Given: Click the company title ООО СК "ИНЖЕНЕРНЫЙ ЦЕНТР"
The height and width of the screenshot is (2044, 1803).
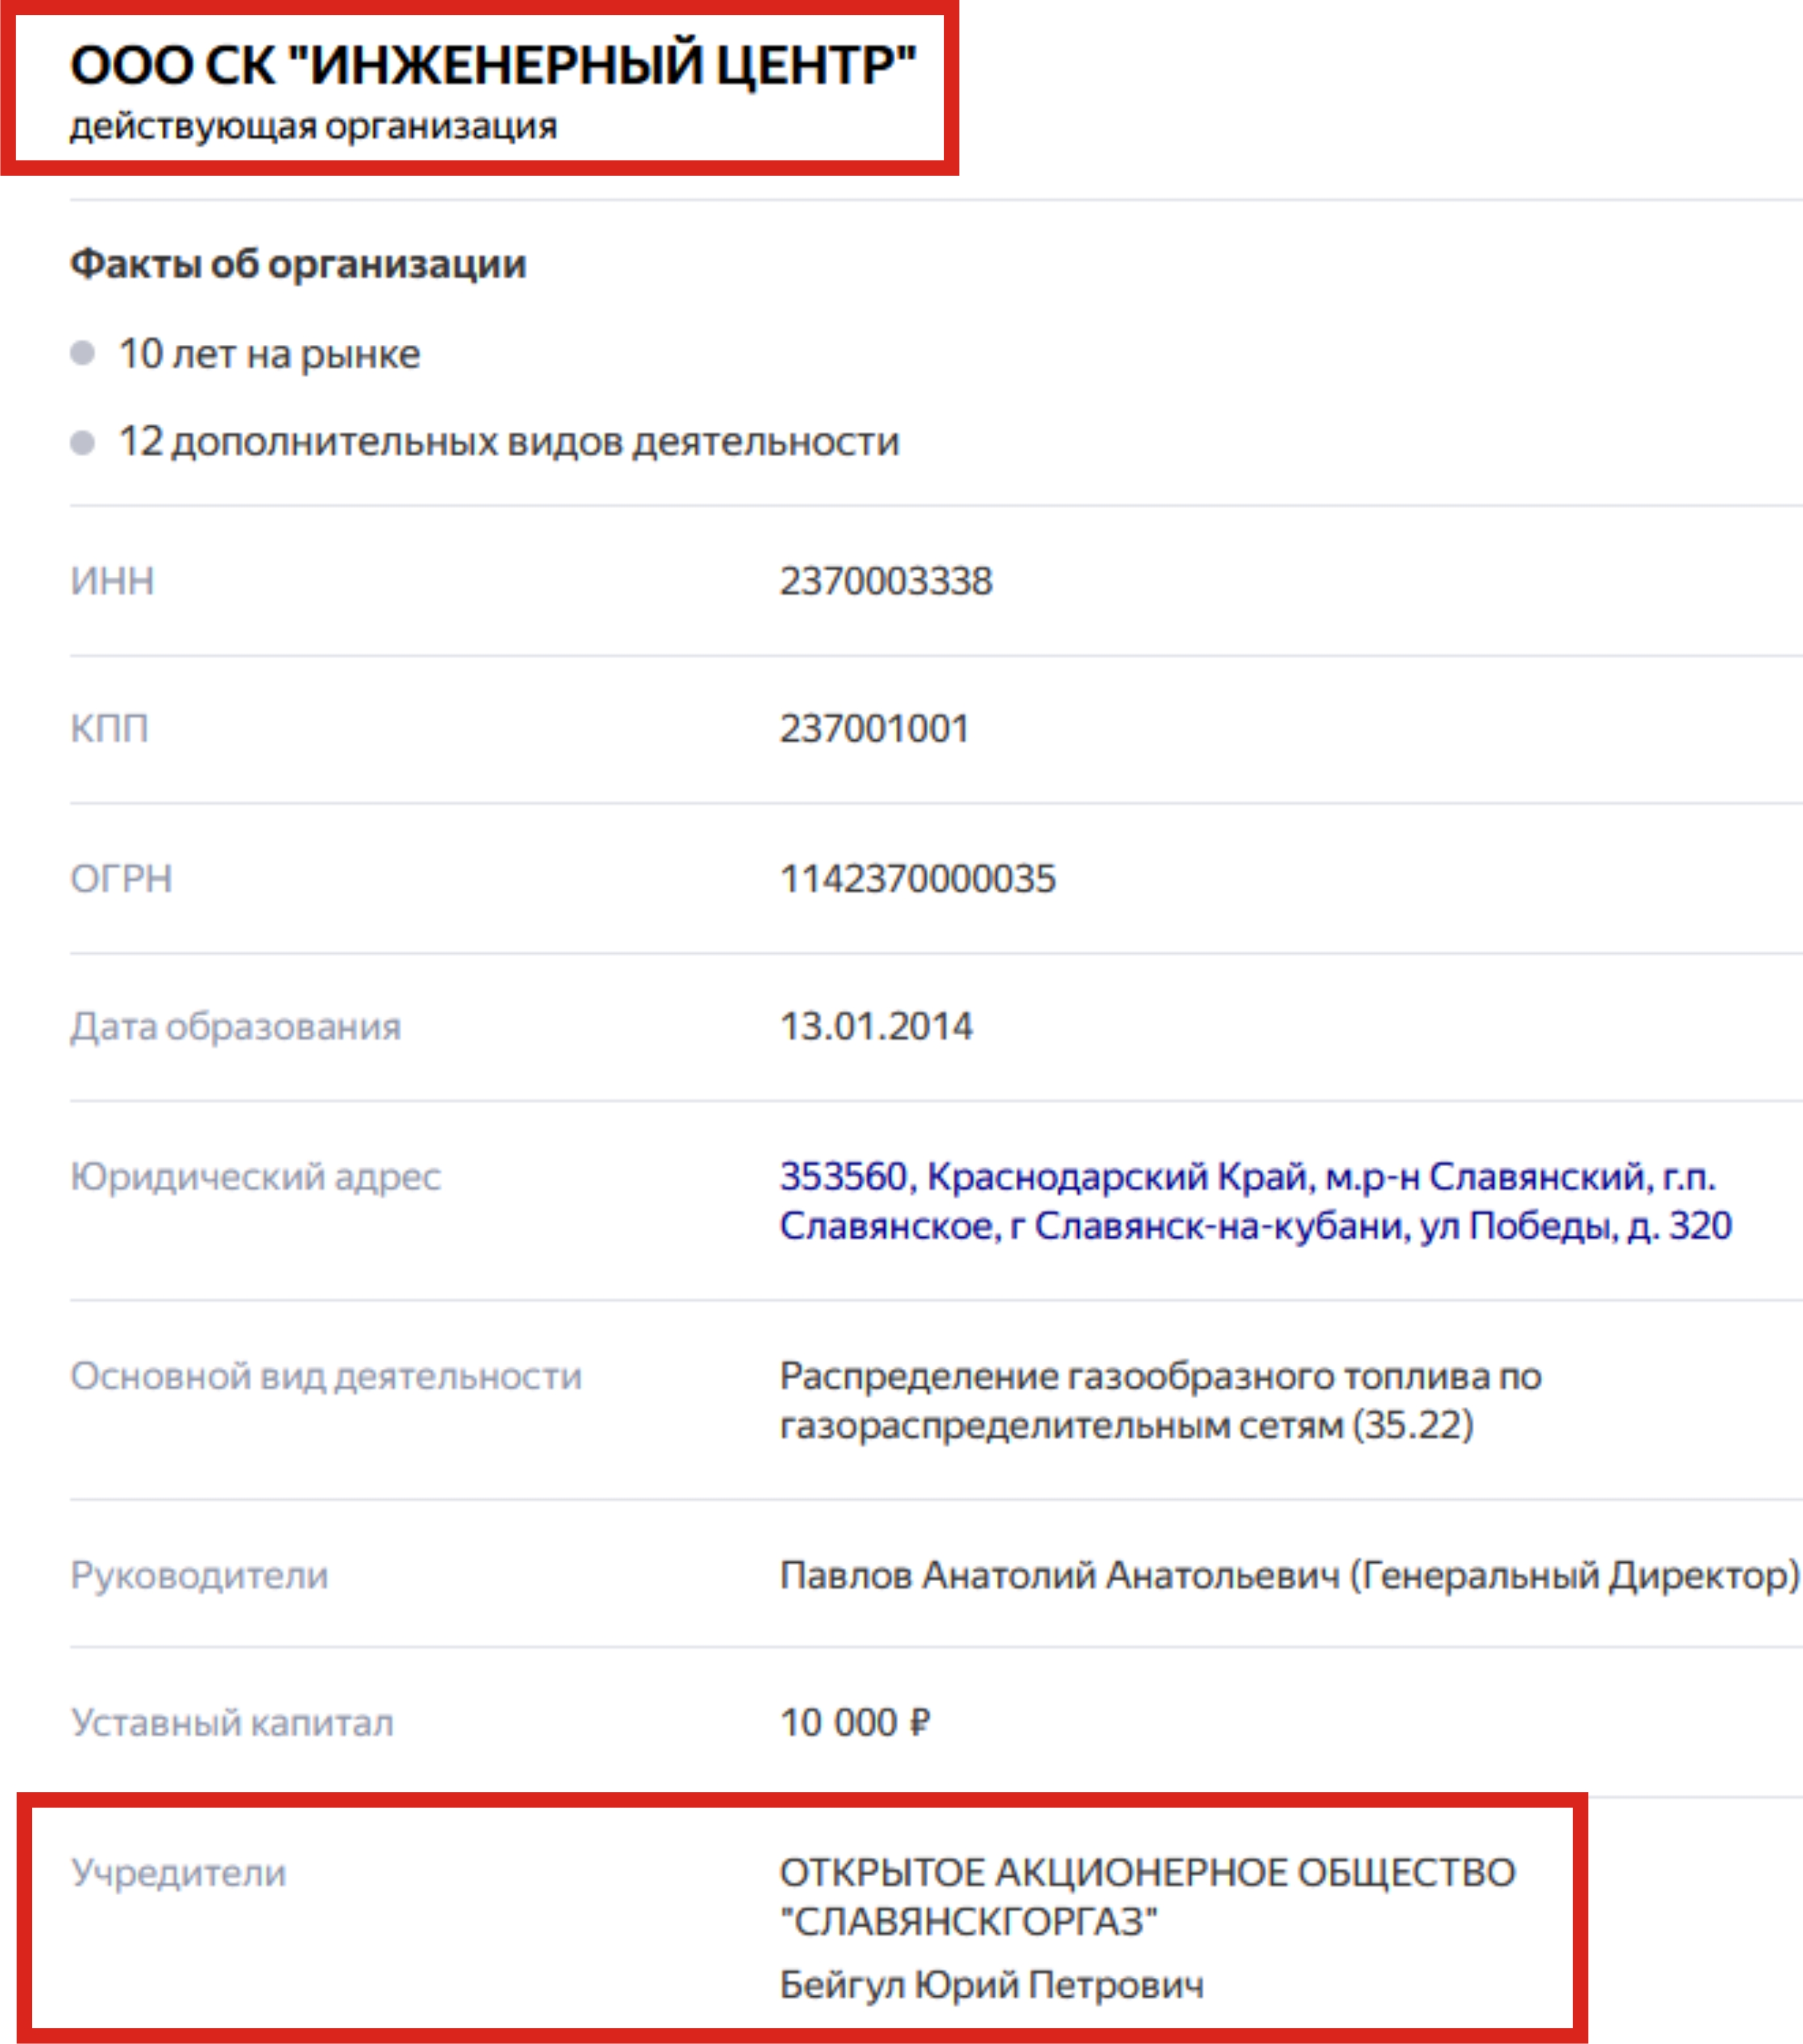Looking at the screenshot, I should coord(493,65).
